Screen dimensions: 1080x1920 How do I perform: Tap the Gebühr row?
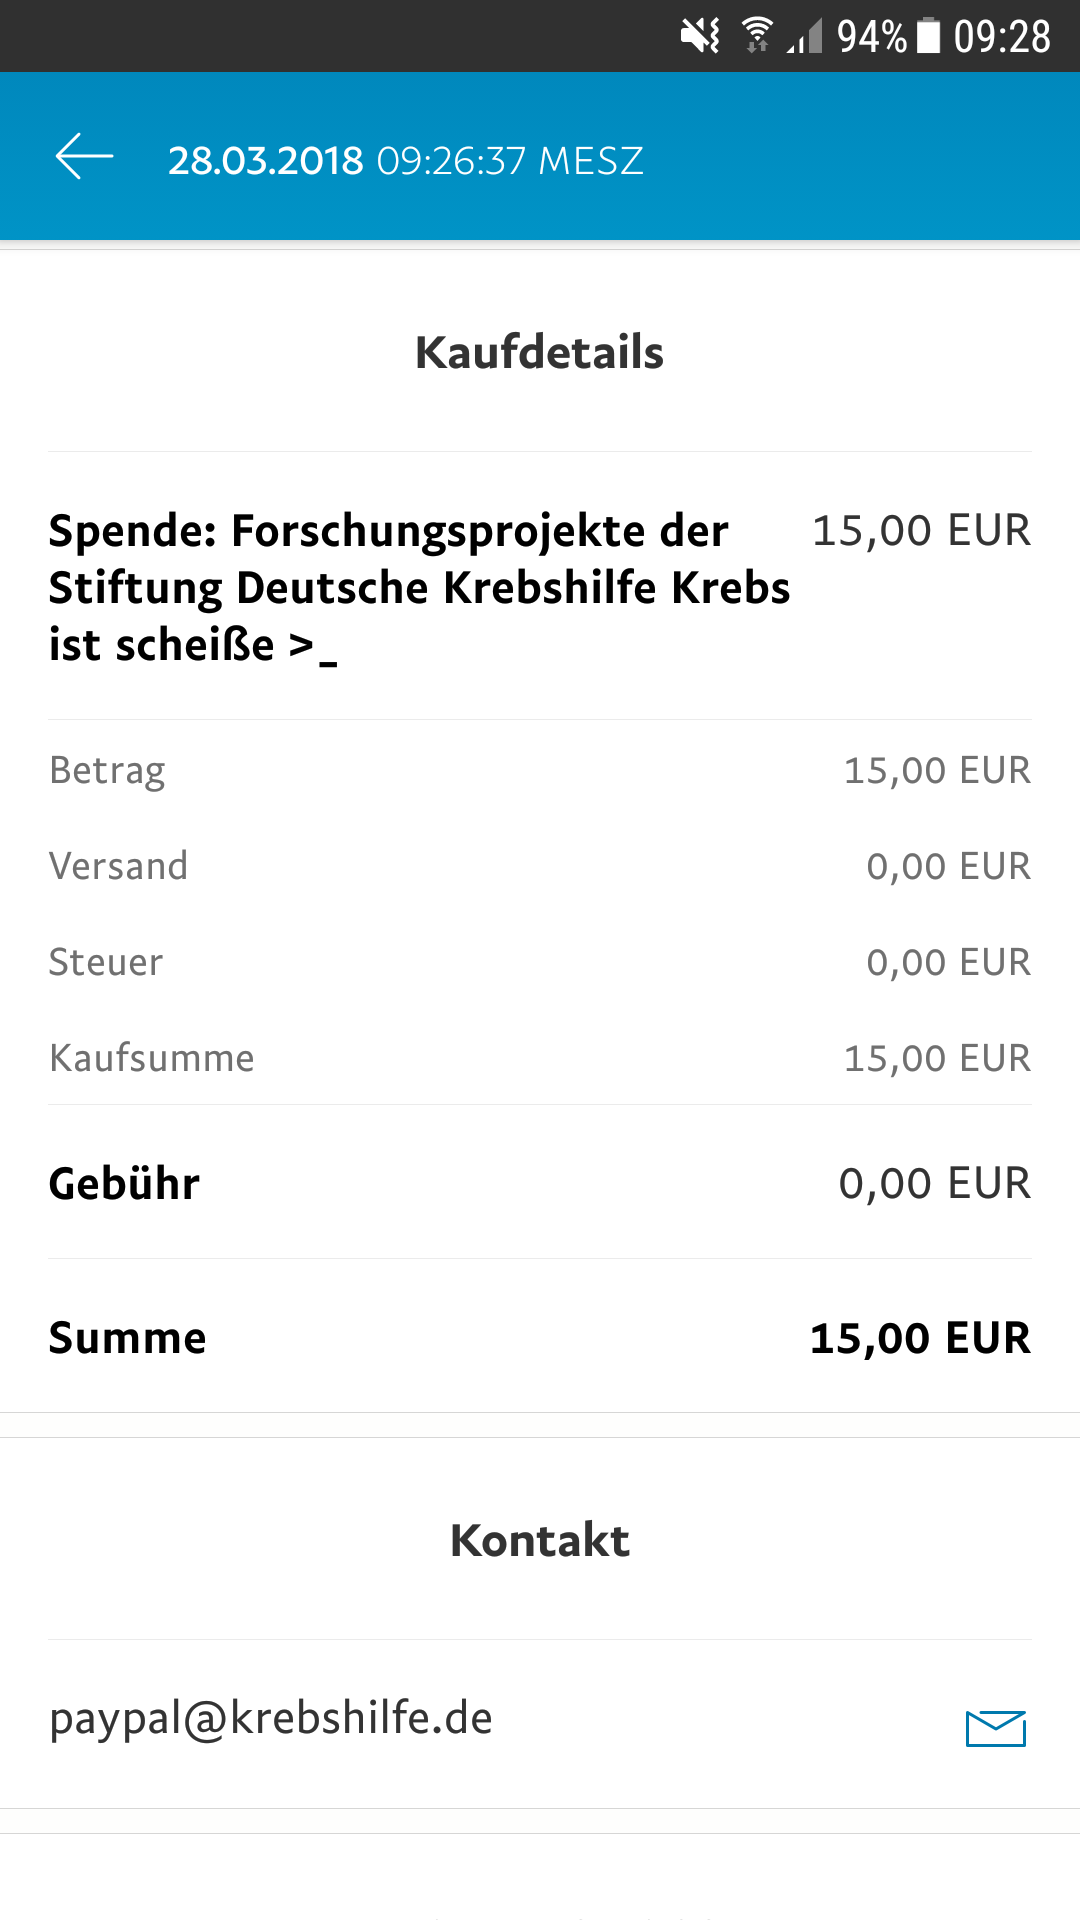(x=540, y=1183)
